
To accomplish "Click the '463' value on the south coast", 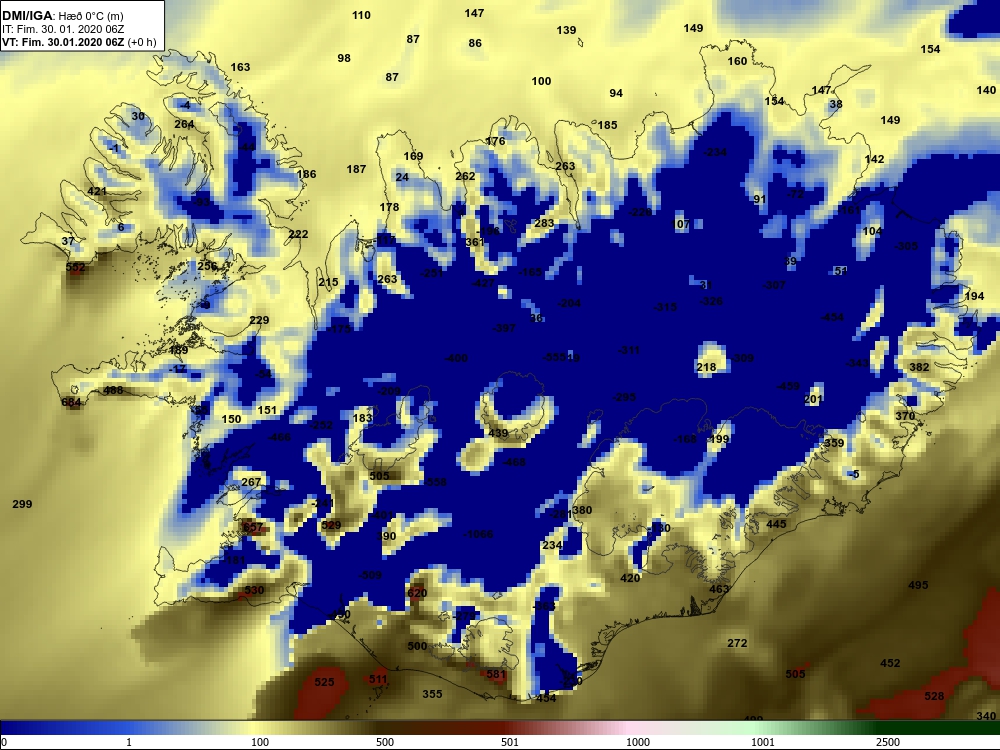I will pyautogui.click(x=719, y=589).
